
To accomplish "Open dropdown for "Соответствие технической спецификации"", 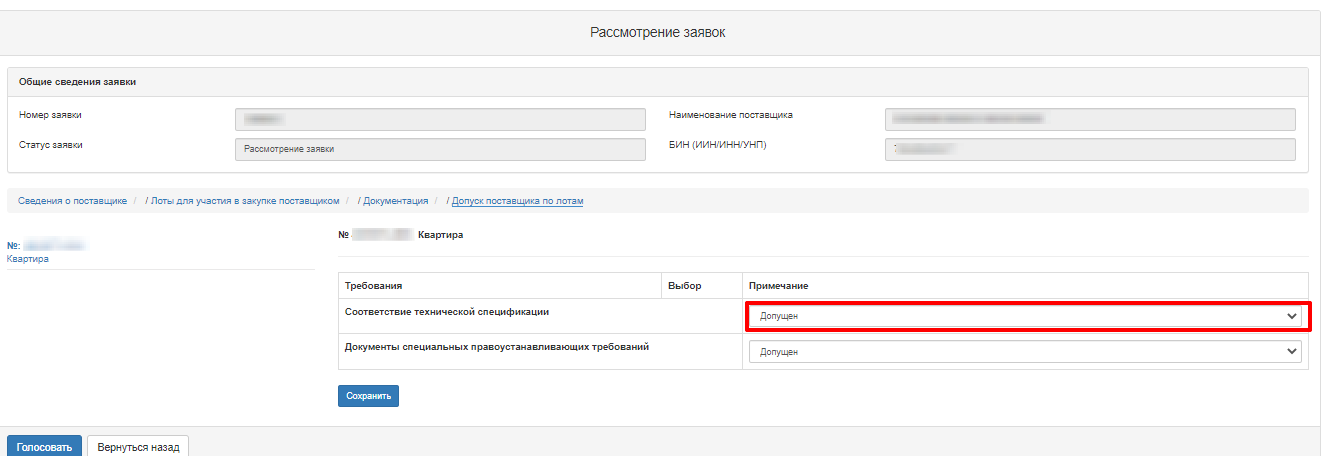I will [1025, 316].
